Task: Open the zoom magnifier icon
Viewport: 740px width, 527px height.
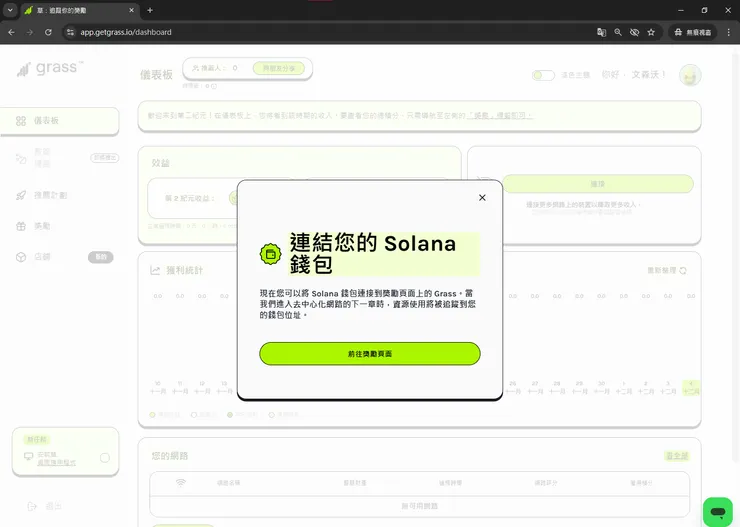Action: click(618, 32)
